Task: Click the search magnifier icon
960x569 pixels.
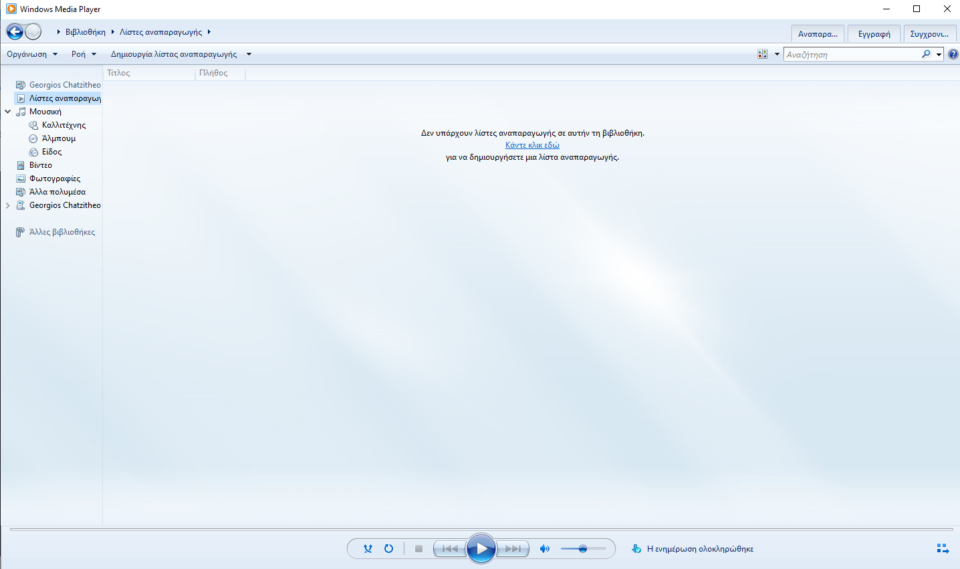Action: (x=926, y=55)
